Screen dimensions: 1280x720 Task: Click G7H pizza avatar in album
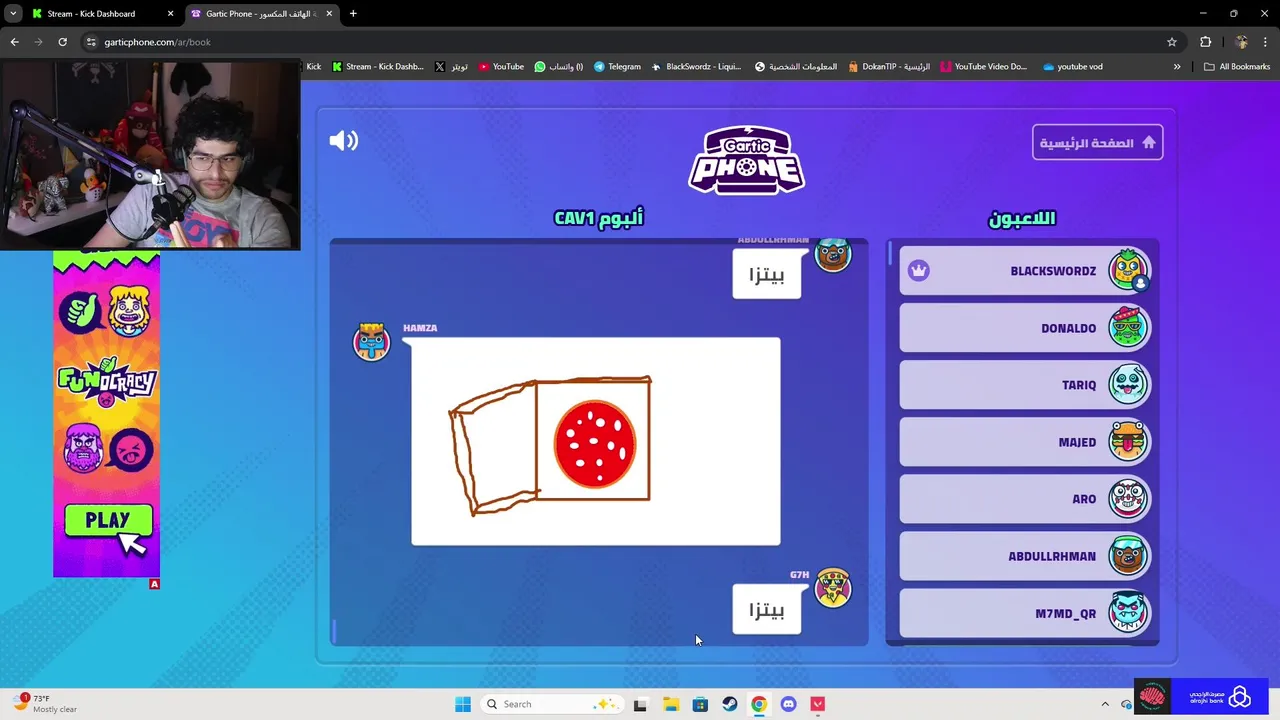pos(833,588)
